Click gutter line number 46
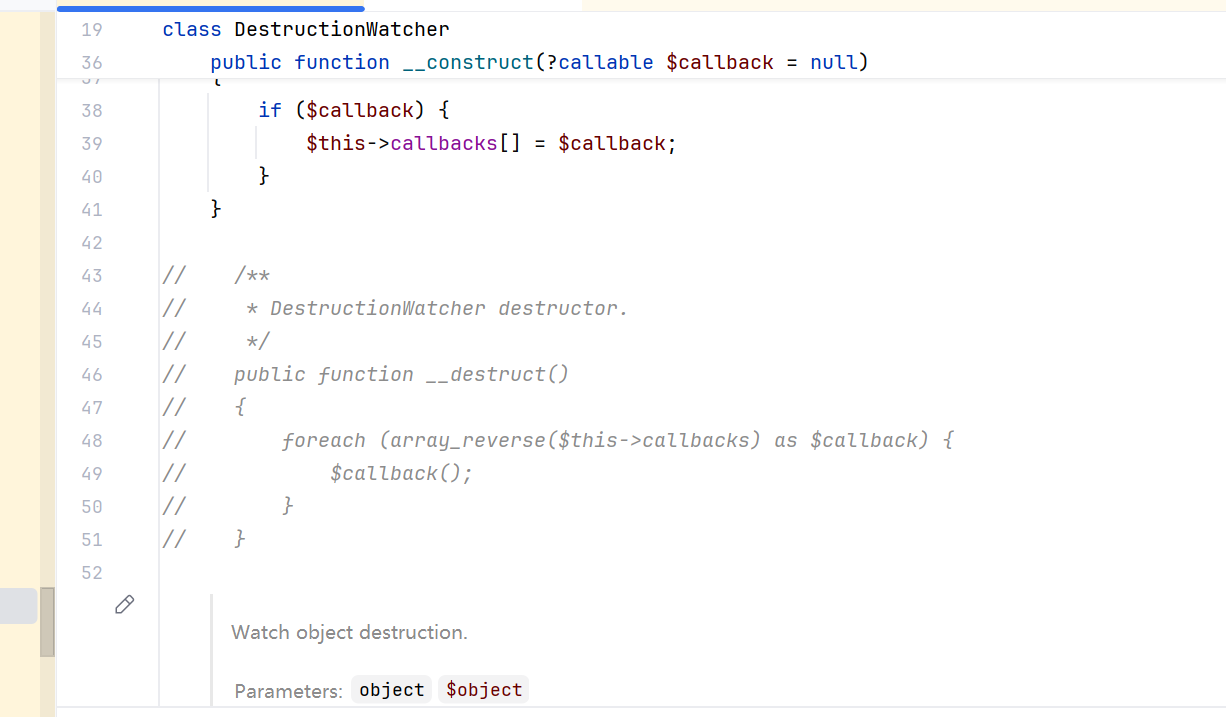1226x717 pixels. [x=92, y=374]
